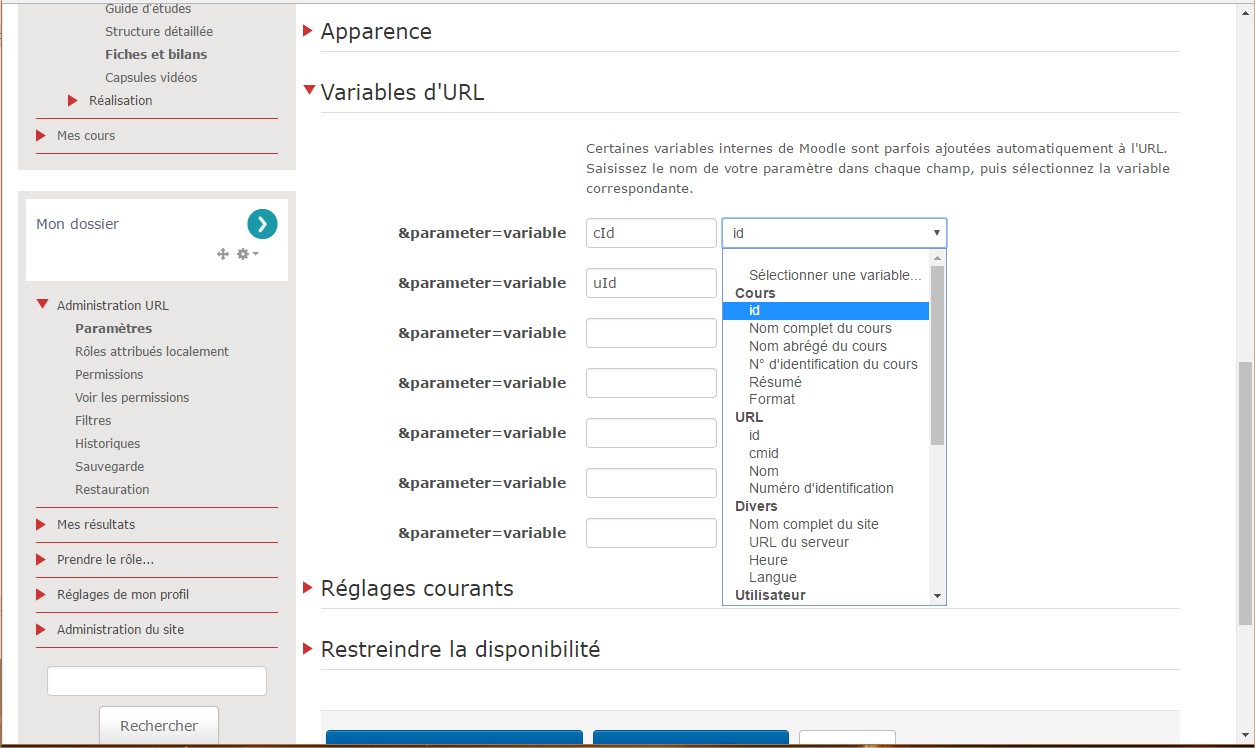Click the dropdown list's down scroll arrow

(x=937, y=596)
